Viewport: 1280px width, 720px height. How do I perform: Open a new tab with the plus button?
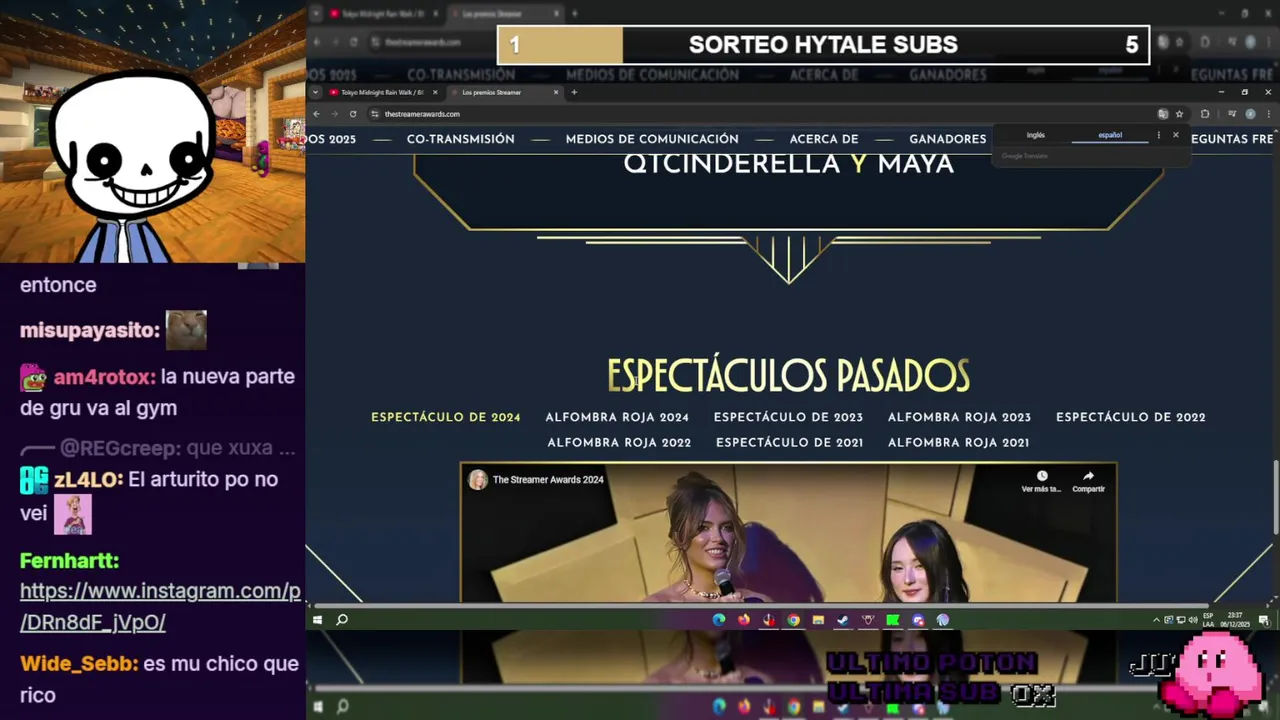[x=574, y=92]
